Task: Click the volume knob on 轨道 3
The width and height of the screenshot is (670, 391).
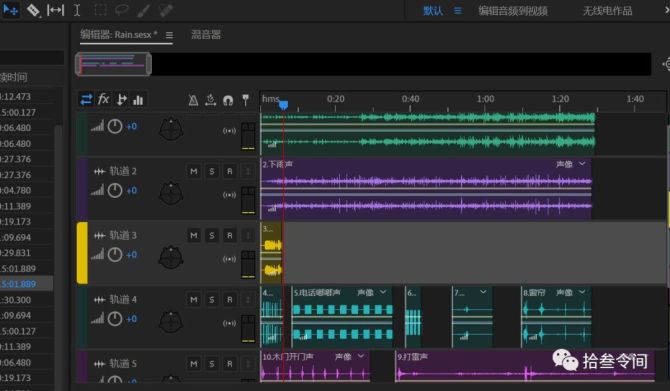Action: [x=115, y=255]
